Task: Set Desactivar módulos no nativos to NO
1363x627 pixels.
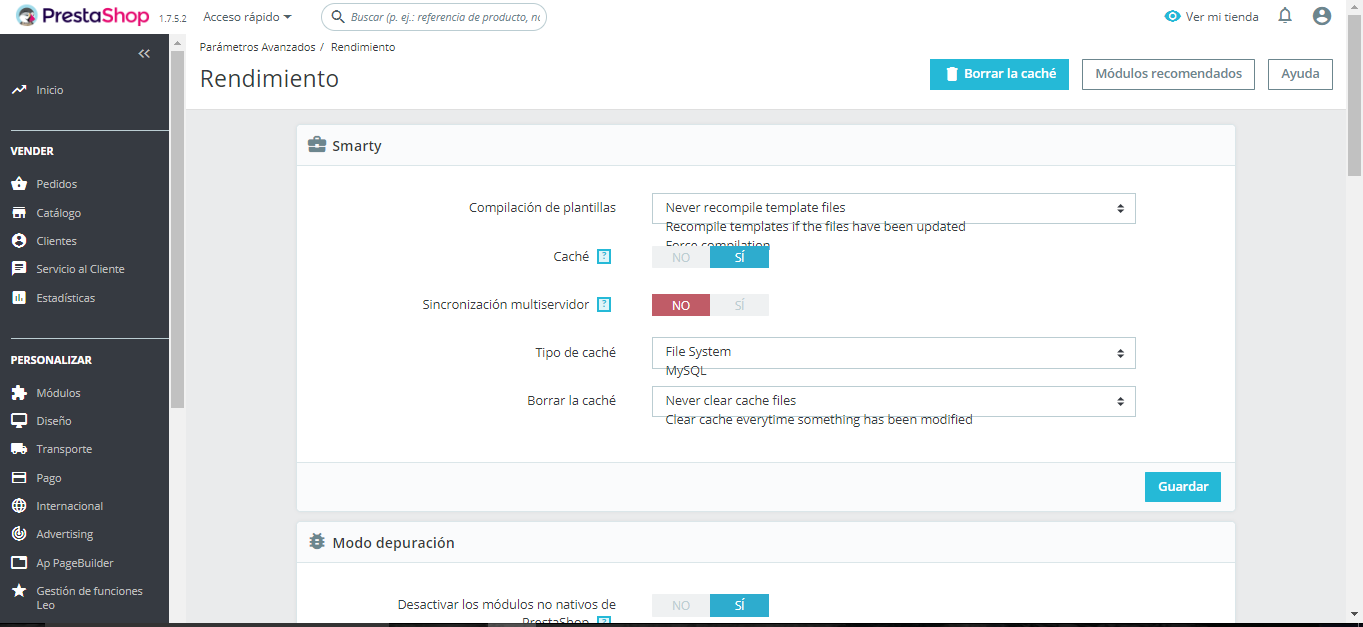Action: (x=681, y=605)
